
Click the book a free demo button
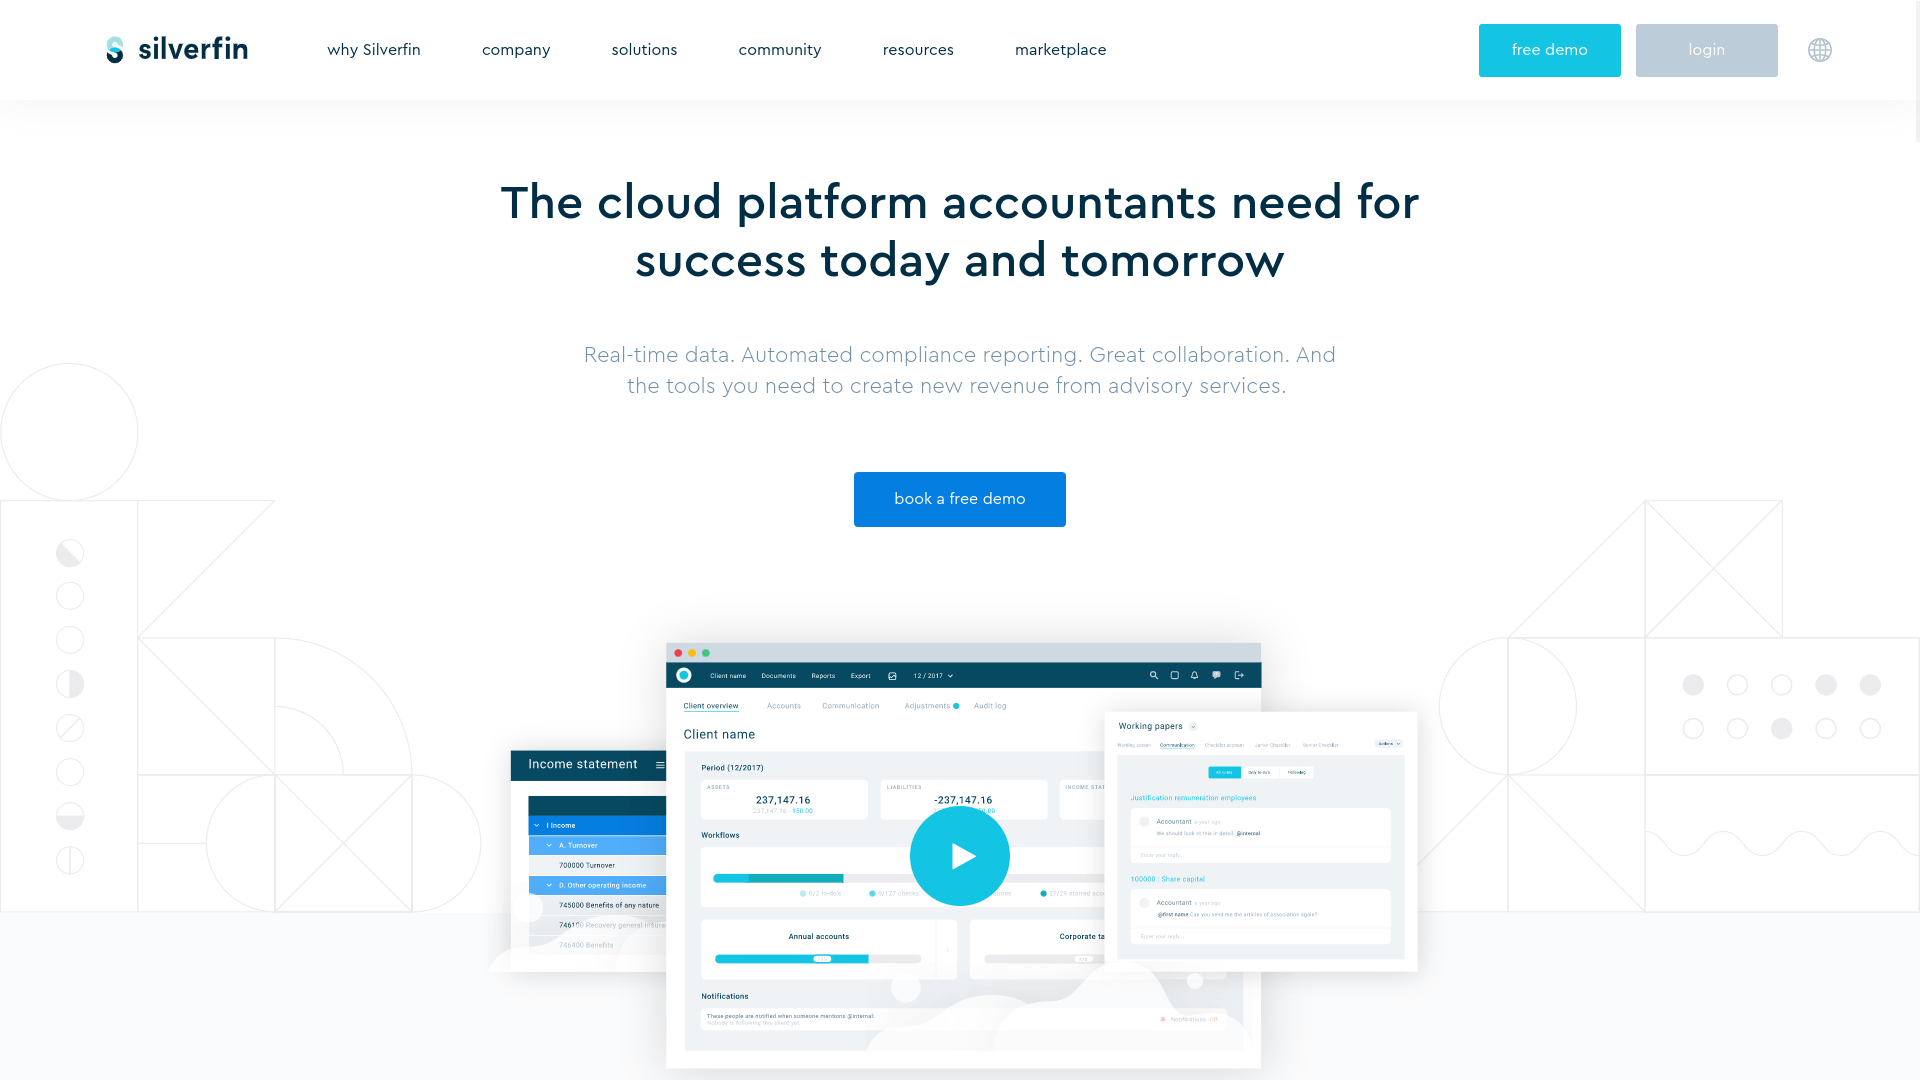[960, 498]
